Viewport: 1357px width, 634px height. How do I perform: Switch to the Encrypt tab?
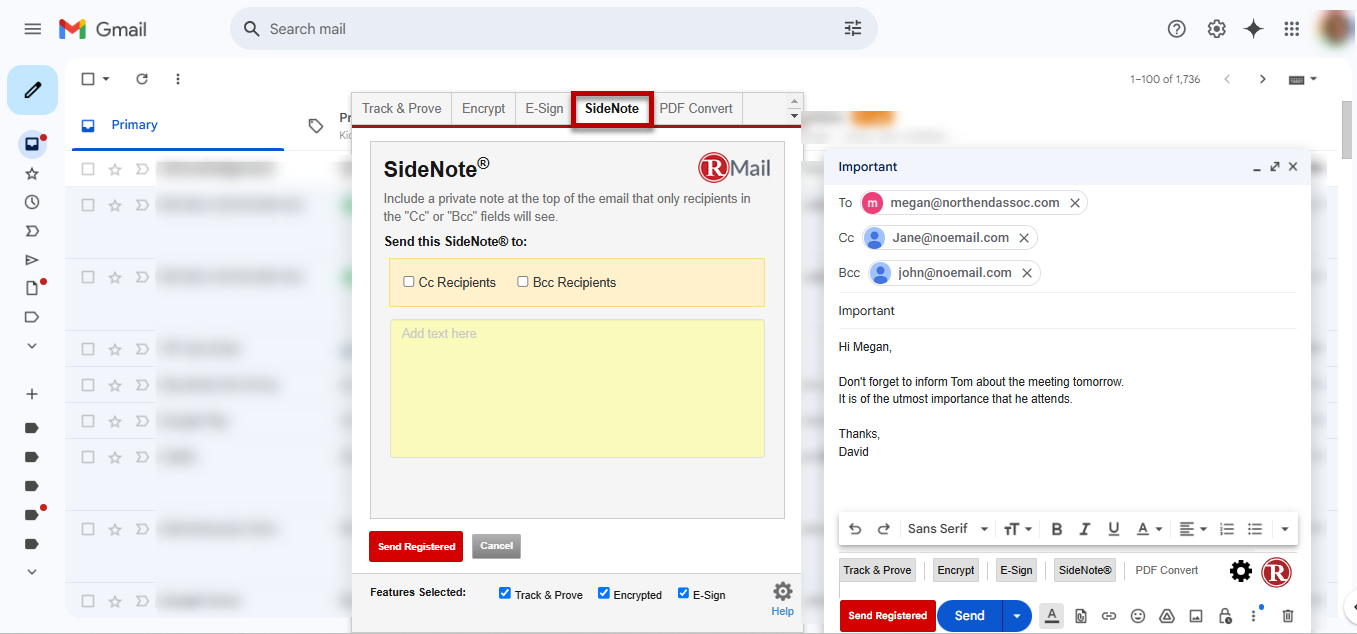pyautogui.click(x=483, y=108)
